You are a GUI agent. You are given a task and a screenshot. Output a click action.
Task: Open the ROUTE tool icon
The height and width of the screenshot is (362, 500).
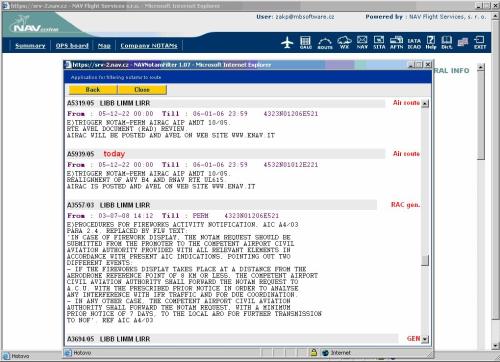(x=325, y=43)
